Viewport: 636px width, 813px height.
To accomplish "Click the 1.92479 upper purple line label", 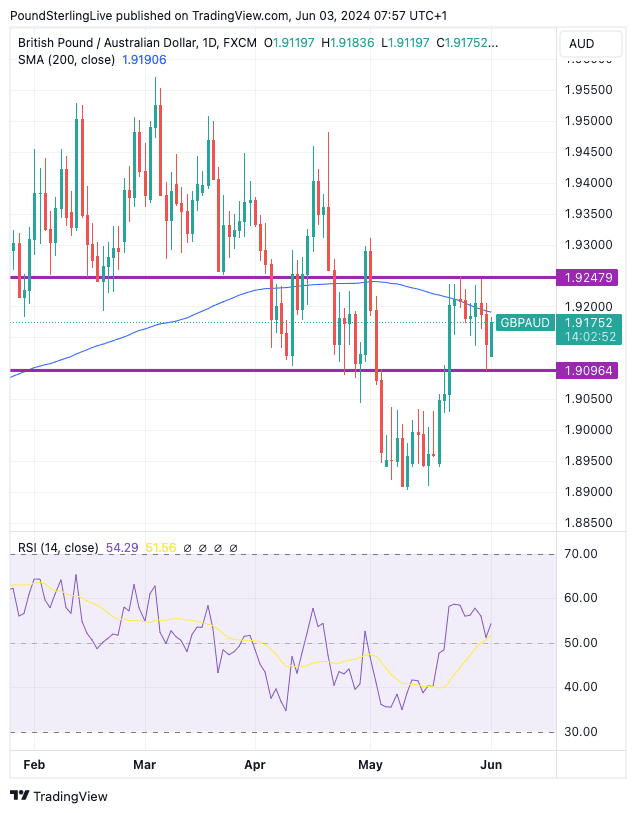I will click(x=589, y=277).
